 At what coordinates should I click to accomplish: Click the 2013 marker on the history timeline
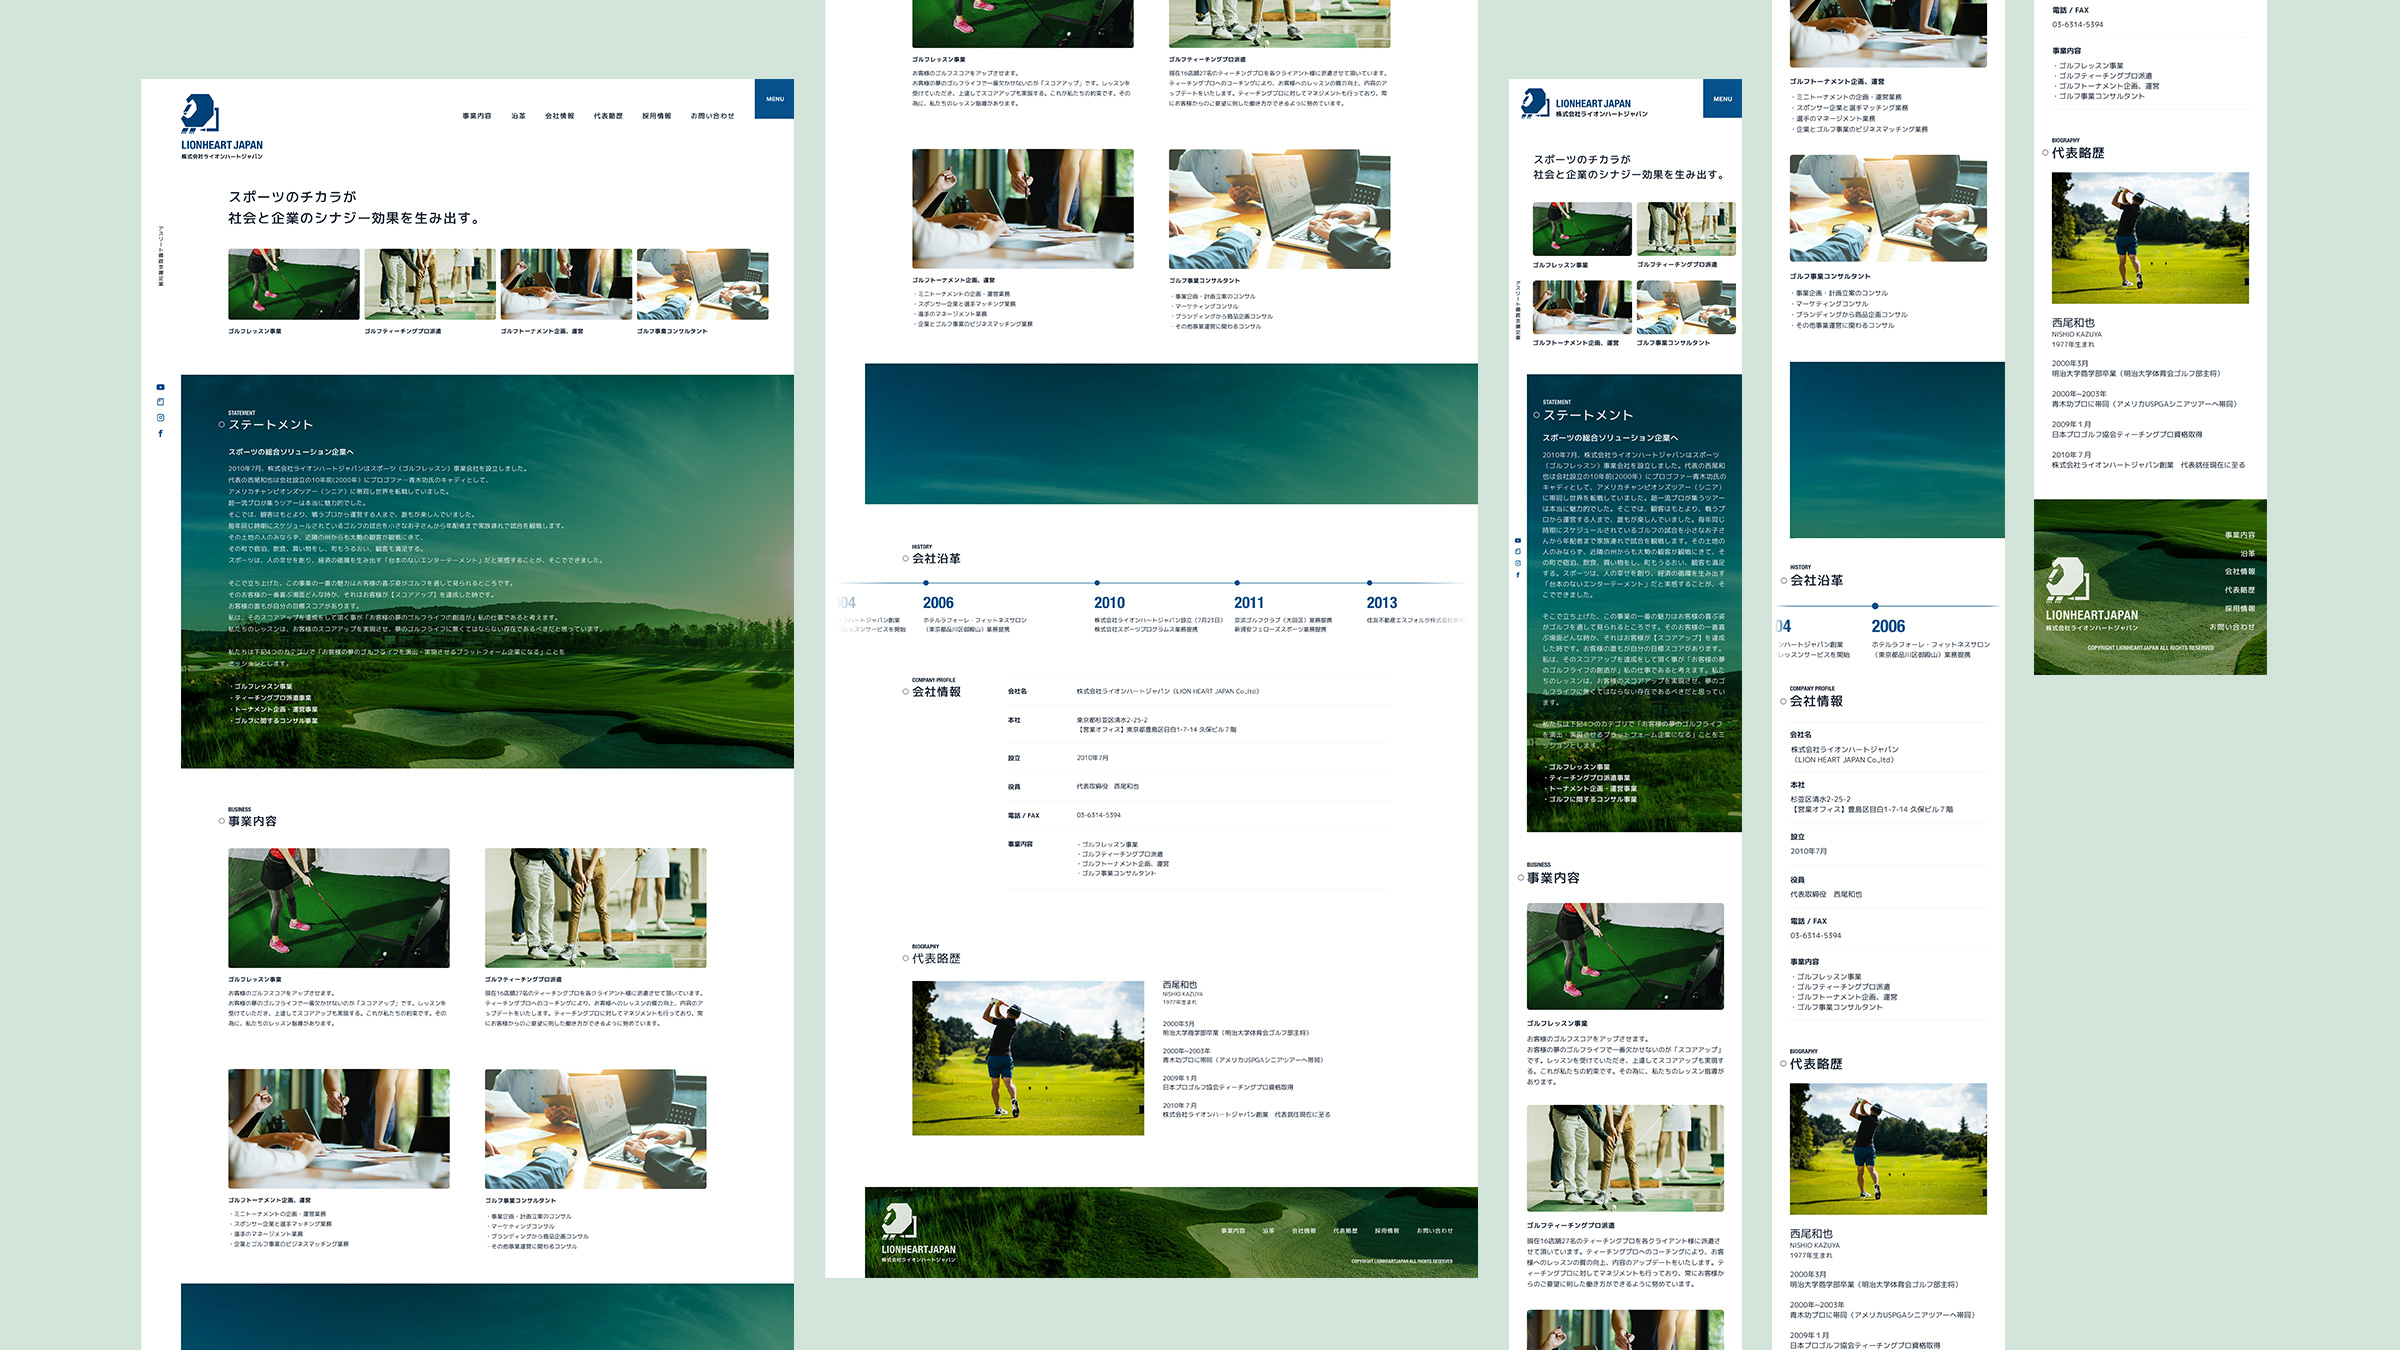[x=1369, y=583]
